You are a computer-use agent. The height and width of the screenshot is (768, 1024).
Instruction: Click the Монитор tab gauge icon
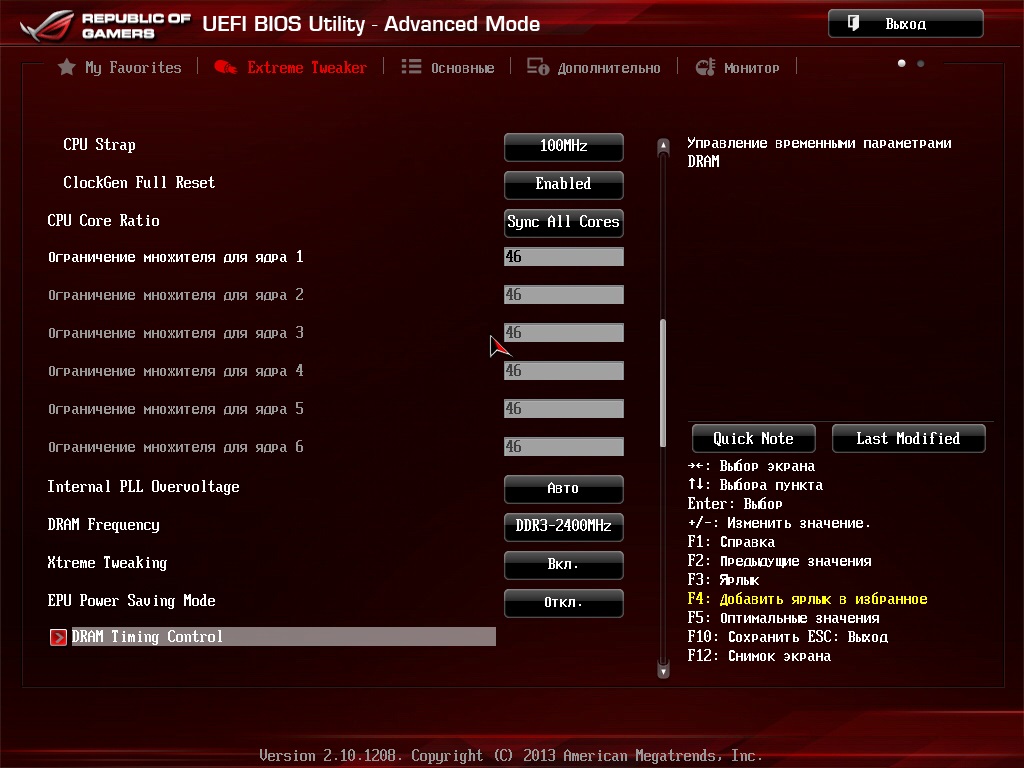pyautogui.click(x=705, y=67)
